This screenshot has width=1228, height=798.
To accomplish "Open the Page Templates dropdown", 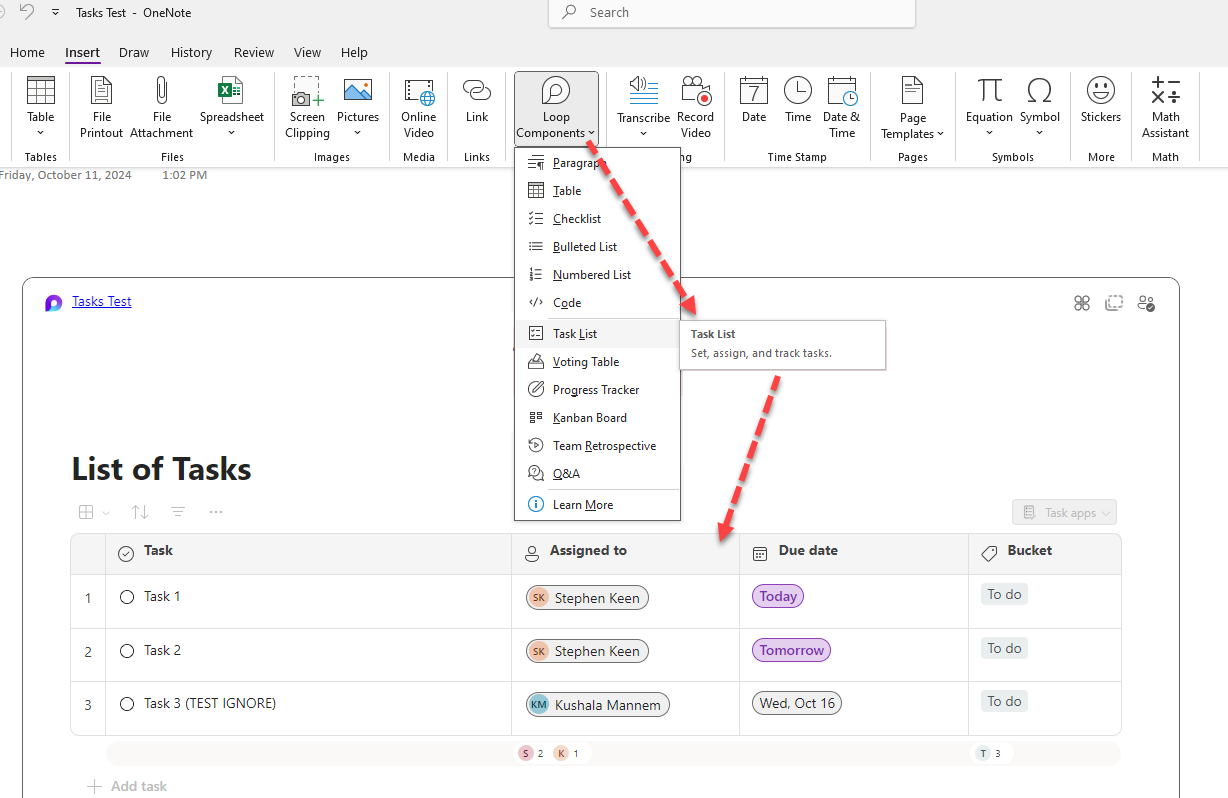I will pyautogui.click(x=912, y=107).
